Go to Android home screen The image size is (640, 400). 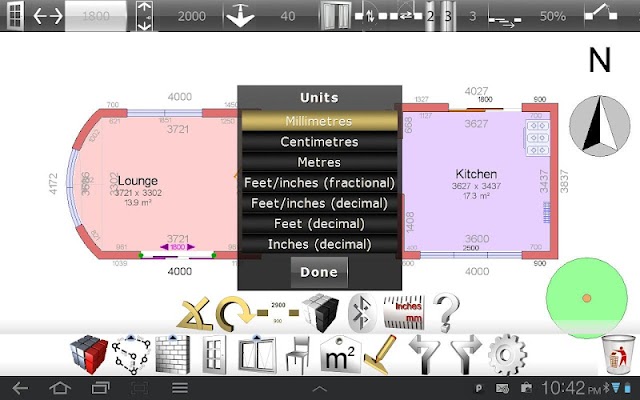(60, 388)
